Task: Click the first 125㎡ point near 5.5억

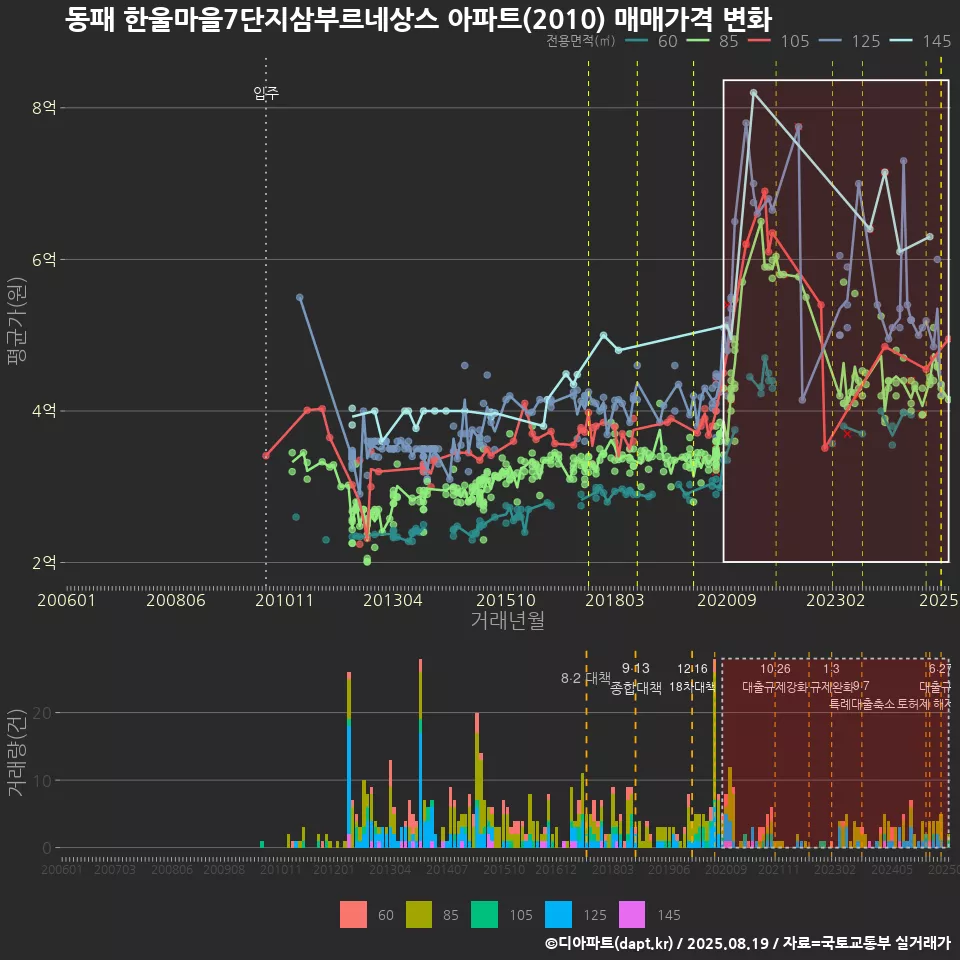Action: coord(299,298)
